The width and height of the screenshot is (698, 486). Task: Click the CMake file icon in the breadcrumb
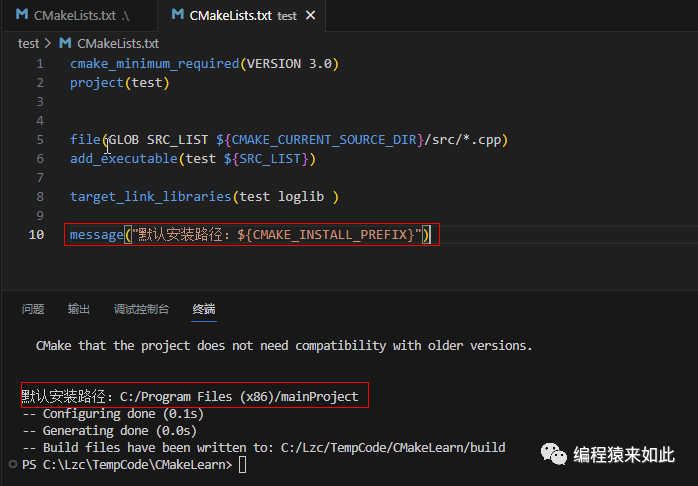pyautogui.click(x=65, y=43)
